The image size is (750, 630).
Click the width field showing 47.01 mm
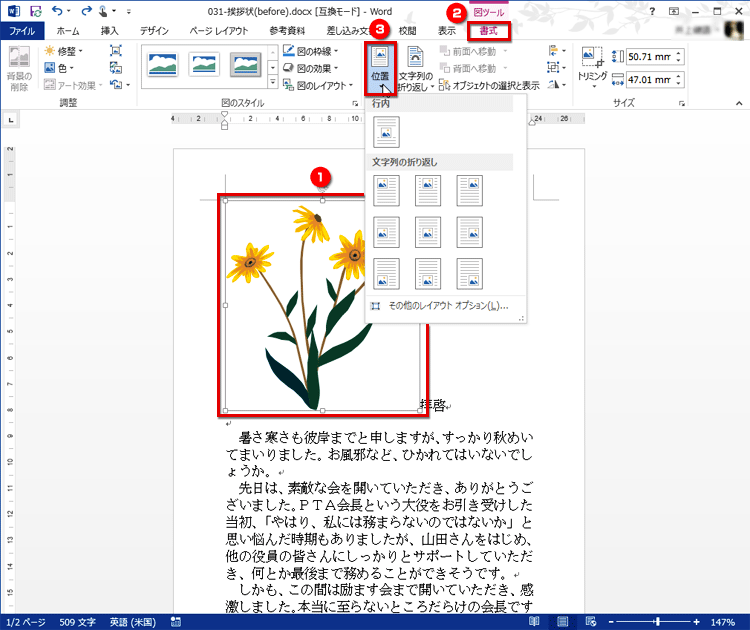[x=650, y=80]
